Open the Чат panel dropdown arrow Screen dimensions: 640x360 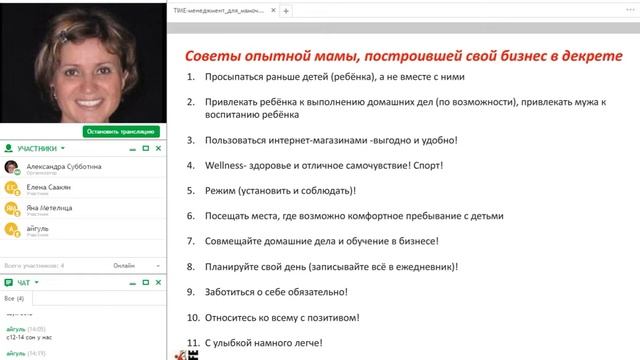[x=37, y=282]
